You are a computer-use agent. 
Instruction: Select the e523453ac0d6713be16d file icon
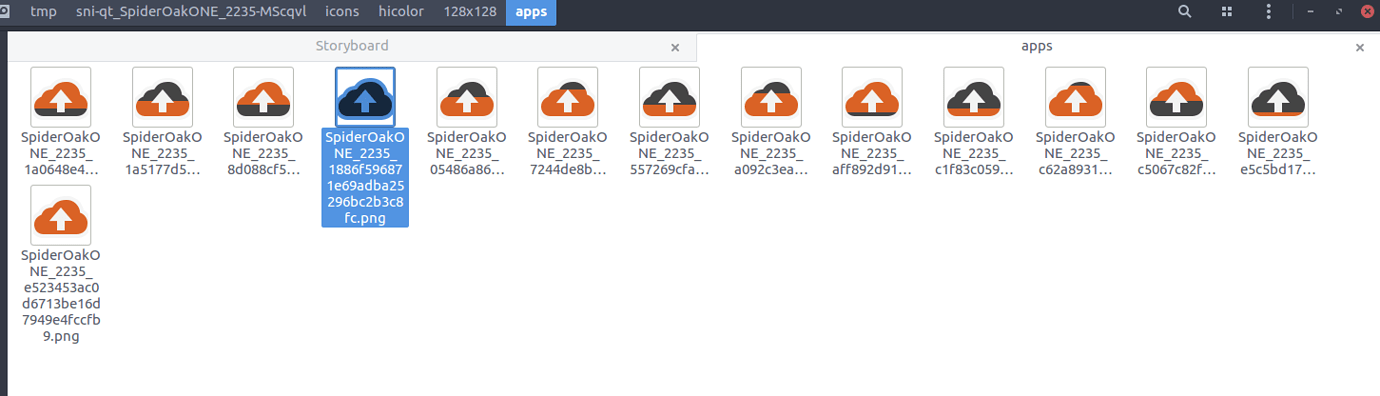[x=61, y=215]
